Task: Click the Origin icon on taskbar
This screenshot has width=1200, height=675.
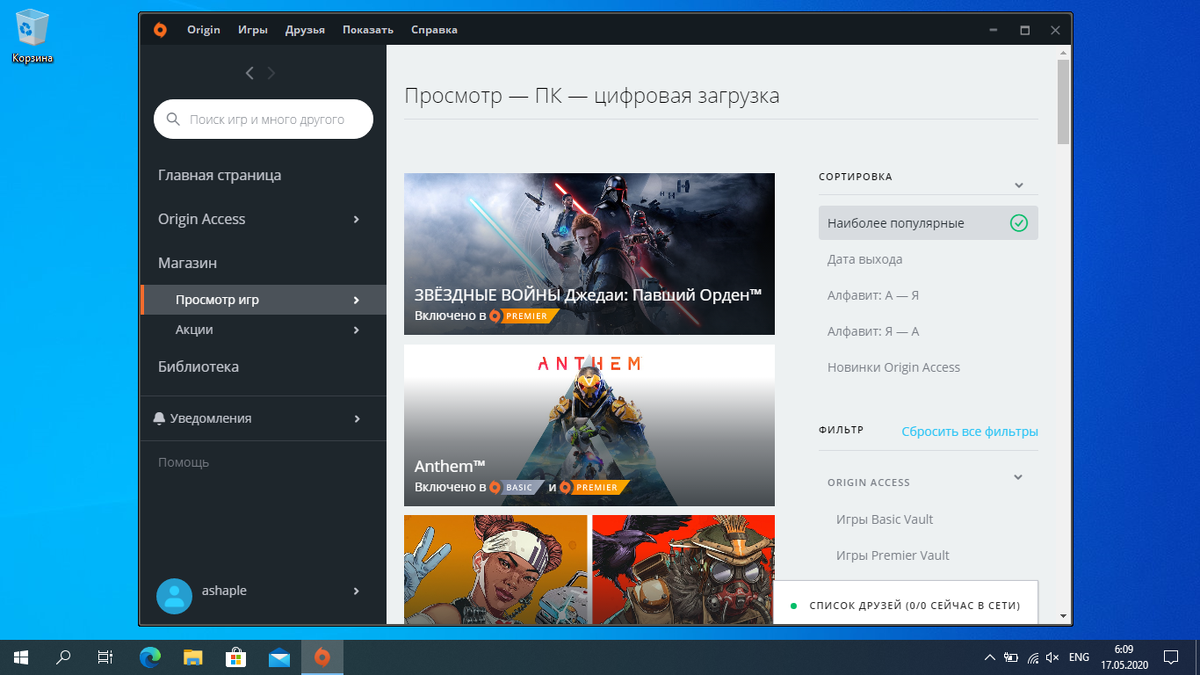Action: click(x=322, y=657)
